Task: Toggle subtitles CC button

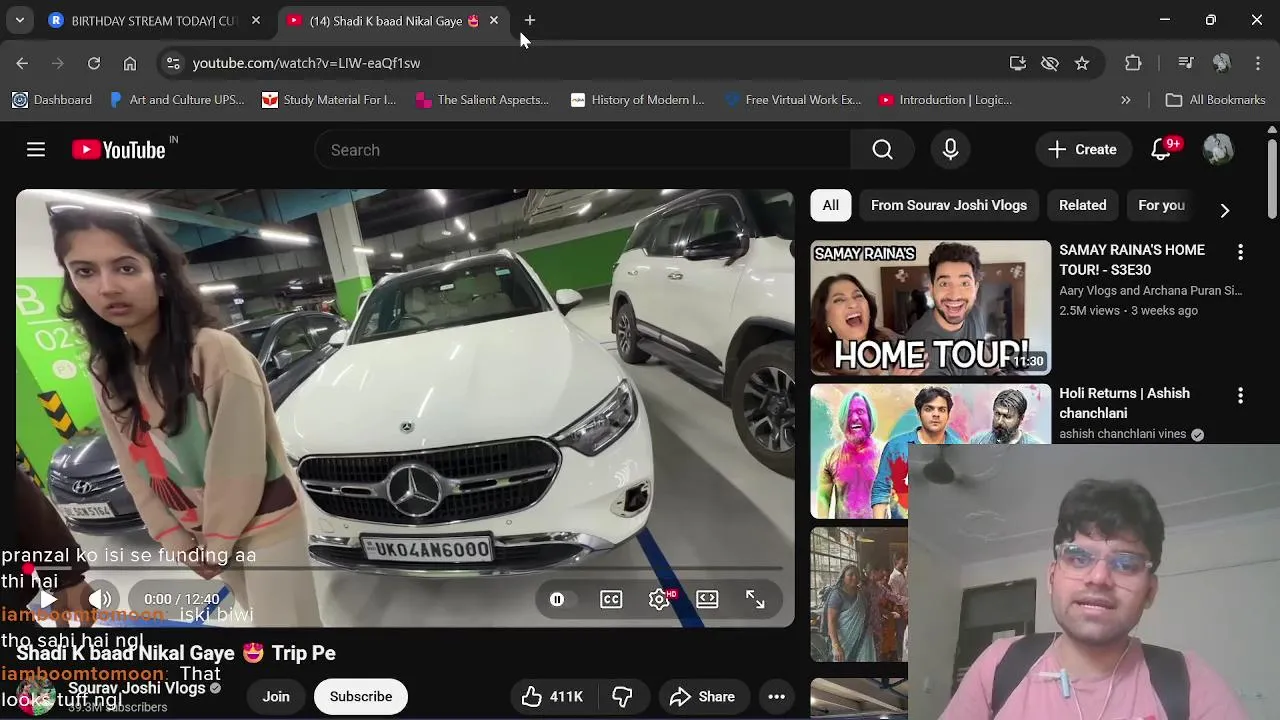Action: tap(611, 600)
